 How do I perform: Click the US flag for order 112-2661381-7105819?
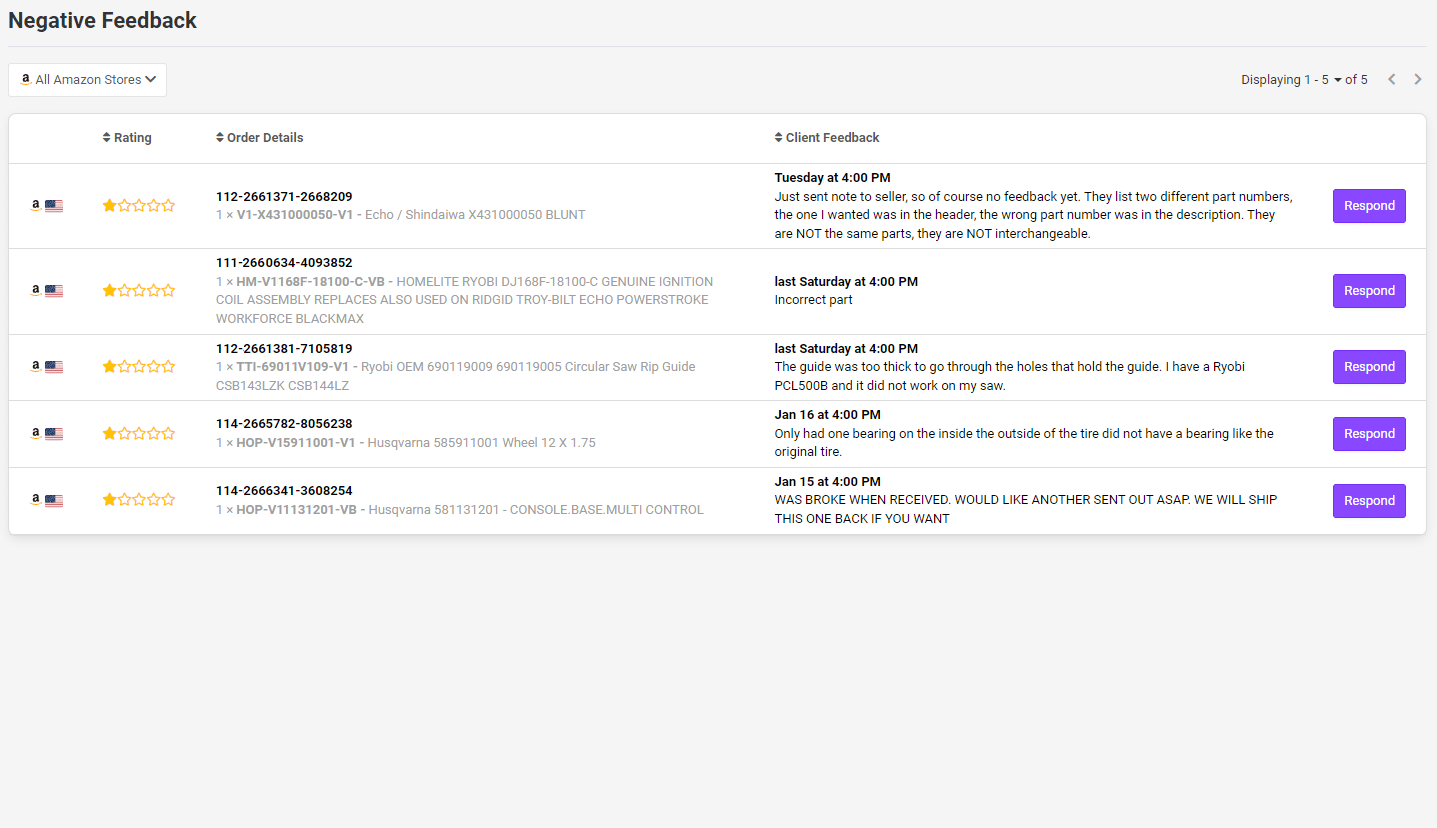54,367
